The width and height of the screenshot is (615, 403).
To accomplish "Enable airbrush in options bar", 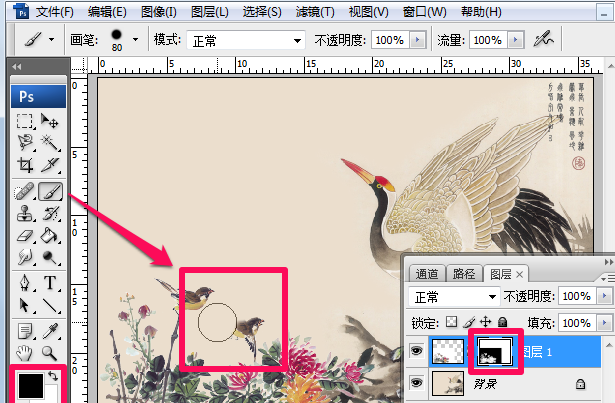I will 544,39.
